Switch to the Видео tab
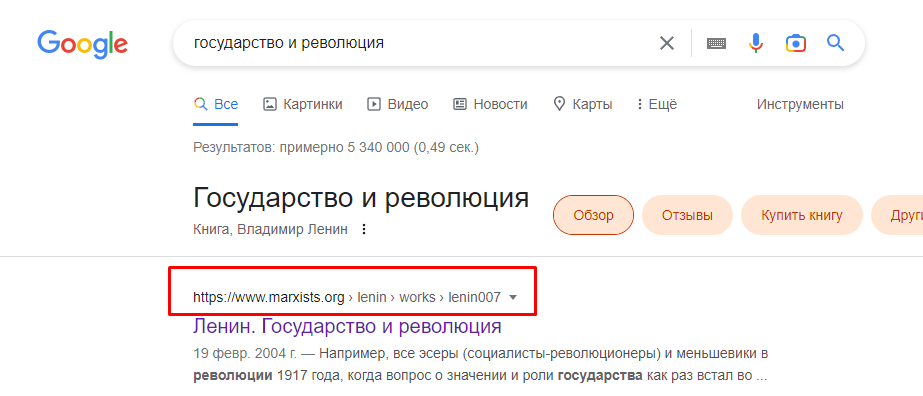The image size is (923, 396). [x=397, y=105]
